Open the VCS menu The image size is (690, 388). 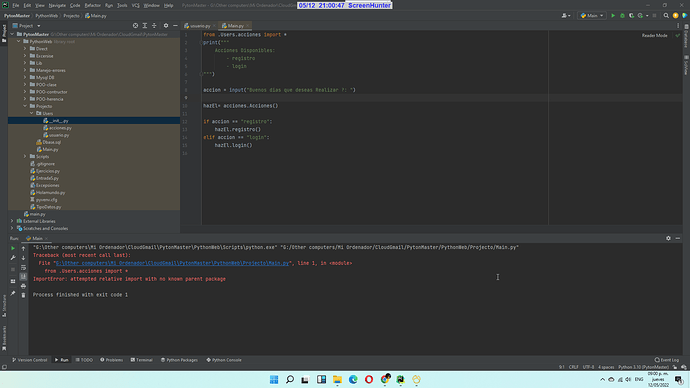pyautogui.click(x=136, y=5)
